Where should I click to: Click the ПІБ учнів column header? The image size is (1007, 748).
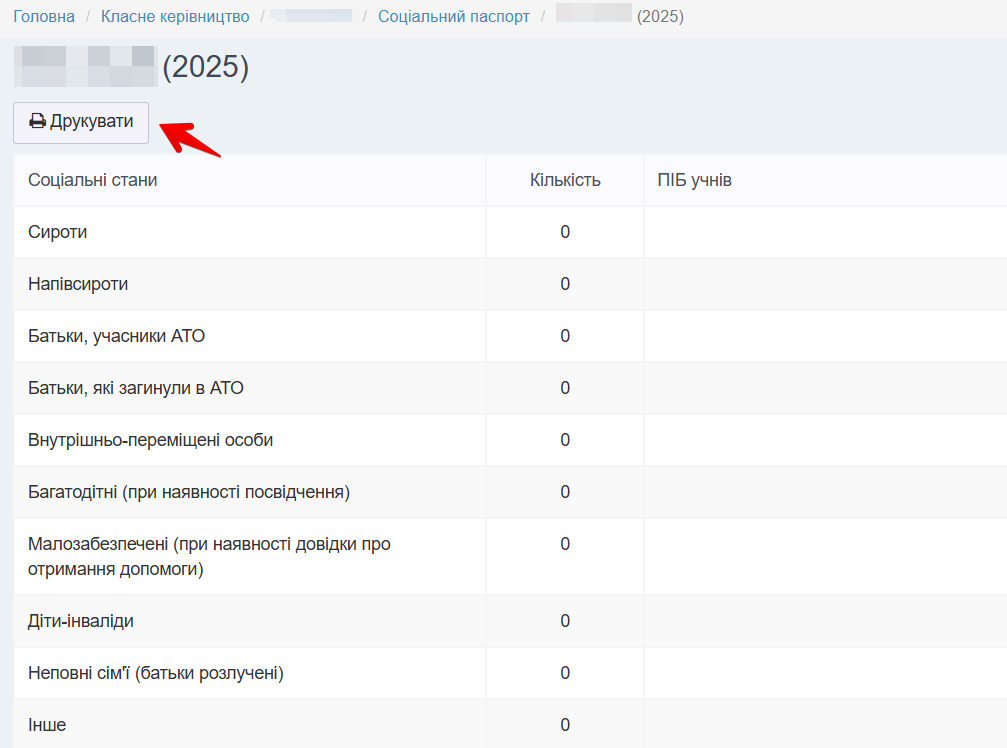point(694,180)
